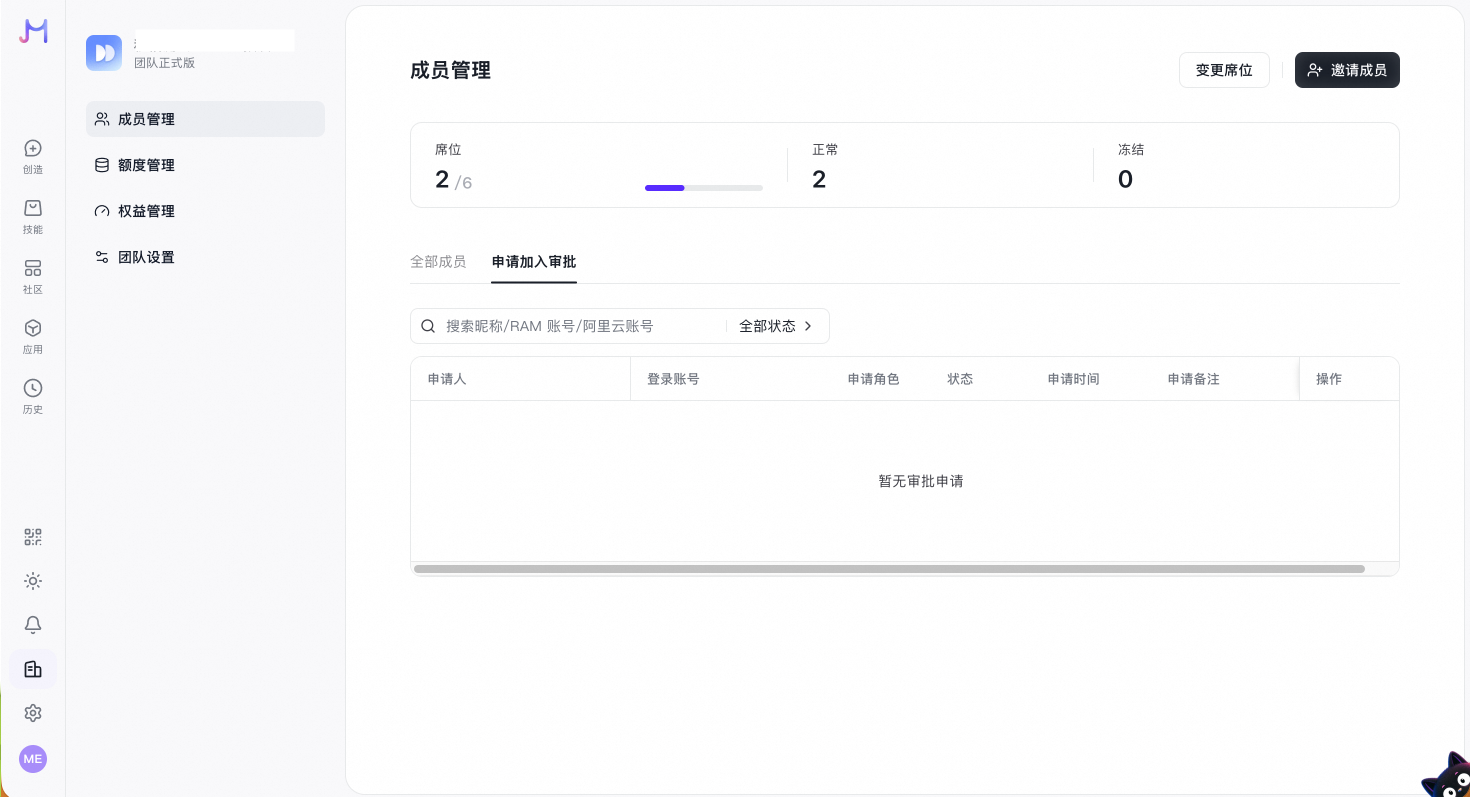Image resolution: width=1470 pixels, height=797 pixels.
Task: Switch to the 申请加入审批 tab
Action: point(534,262)
